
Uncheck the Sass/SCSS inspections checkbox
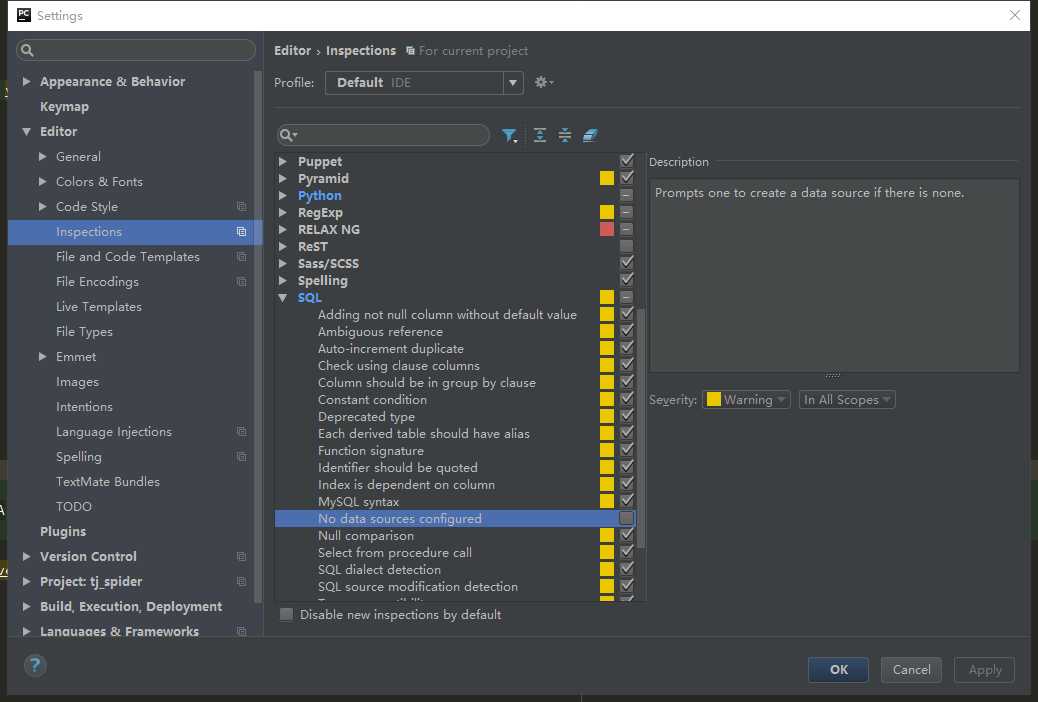pyautogui.click(x=626, y=263)
